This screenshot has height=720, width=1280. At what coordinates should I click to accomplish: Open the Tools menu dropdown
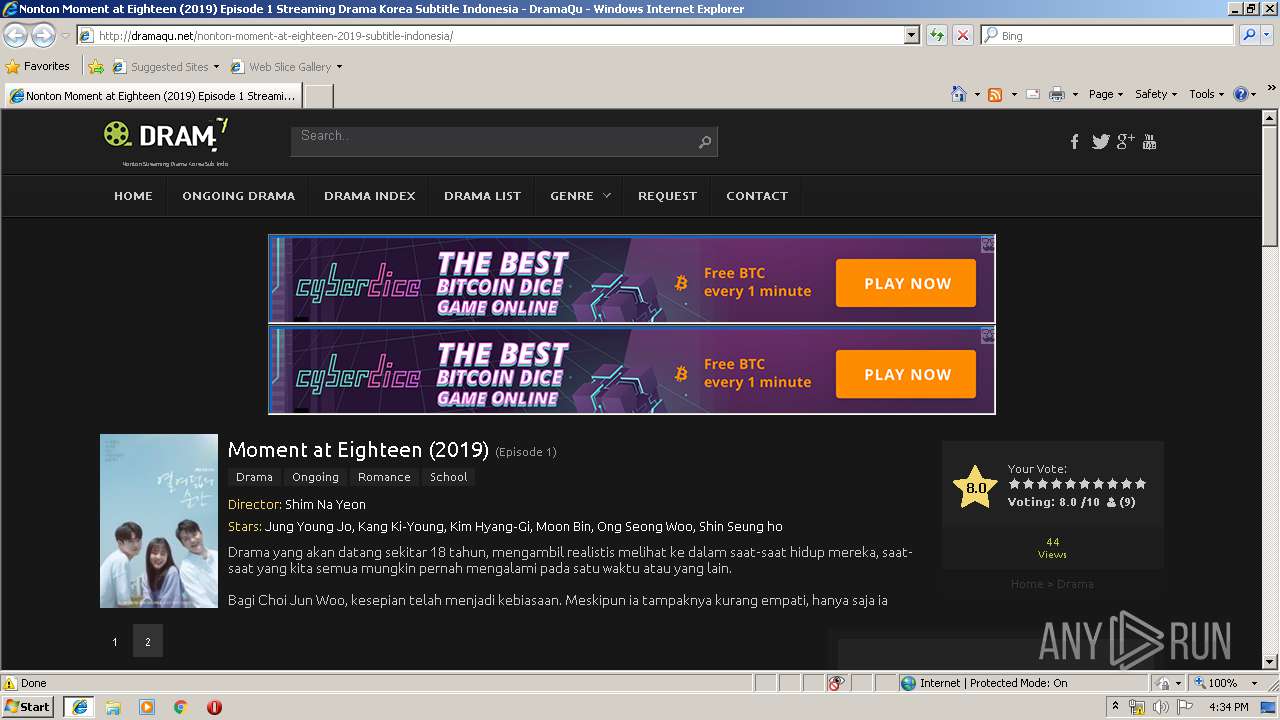(1207, 94)
